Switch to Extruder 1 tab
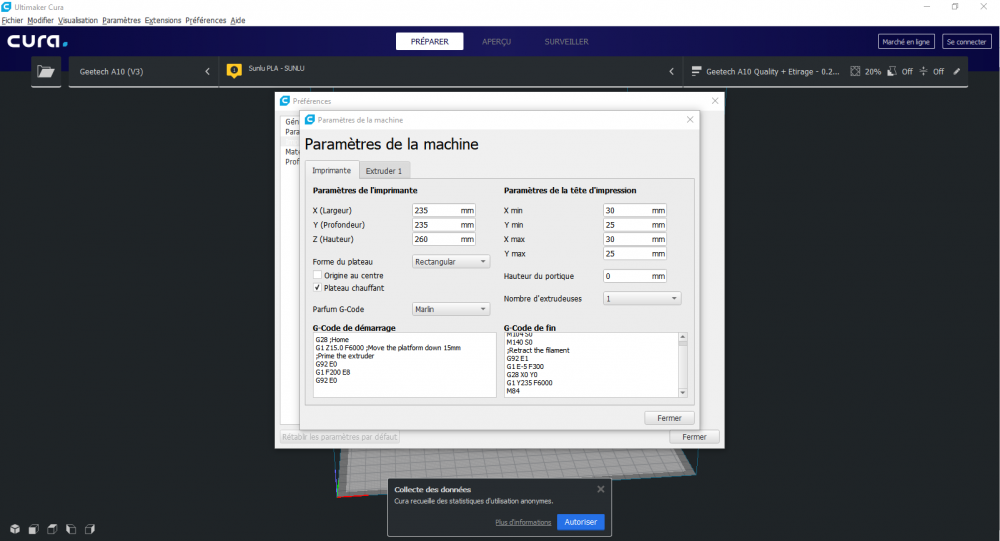Viewport: 1000px width, 541px height. (384, 171)
